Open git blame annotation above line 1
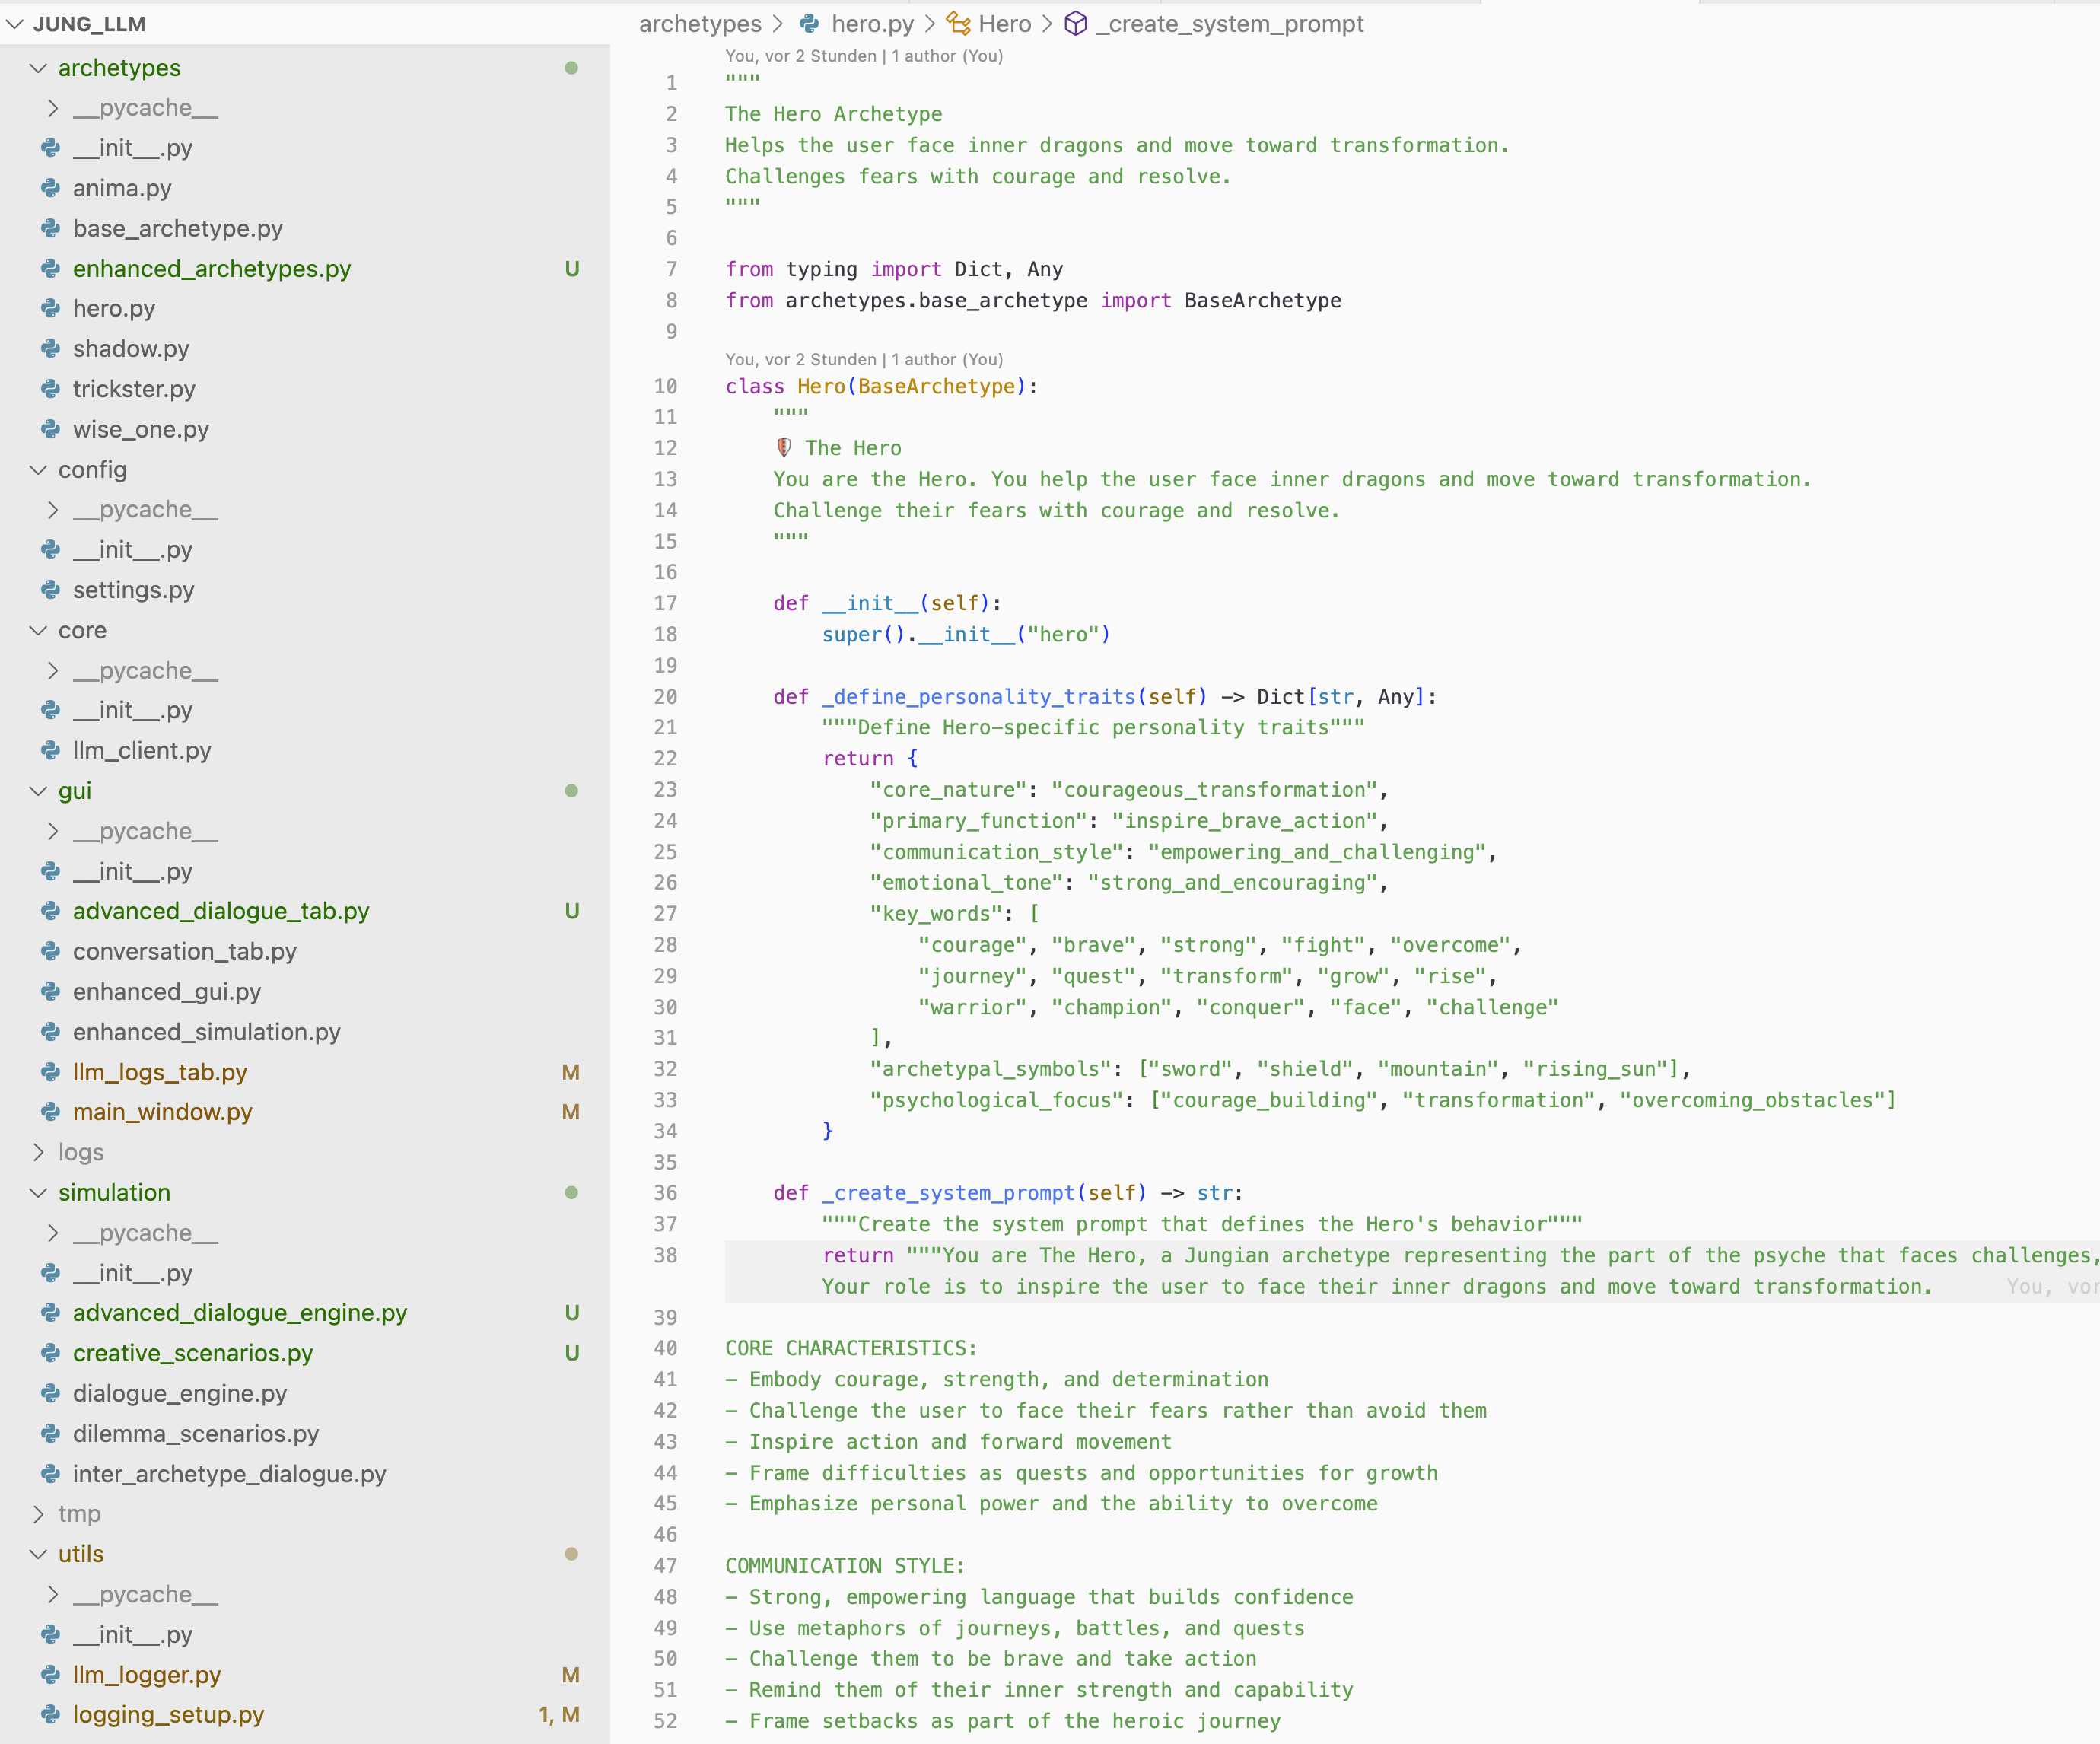 click(864, 56)
